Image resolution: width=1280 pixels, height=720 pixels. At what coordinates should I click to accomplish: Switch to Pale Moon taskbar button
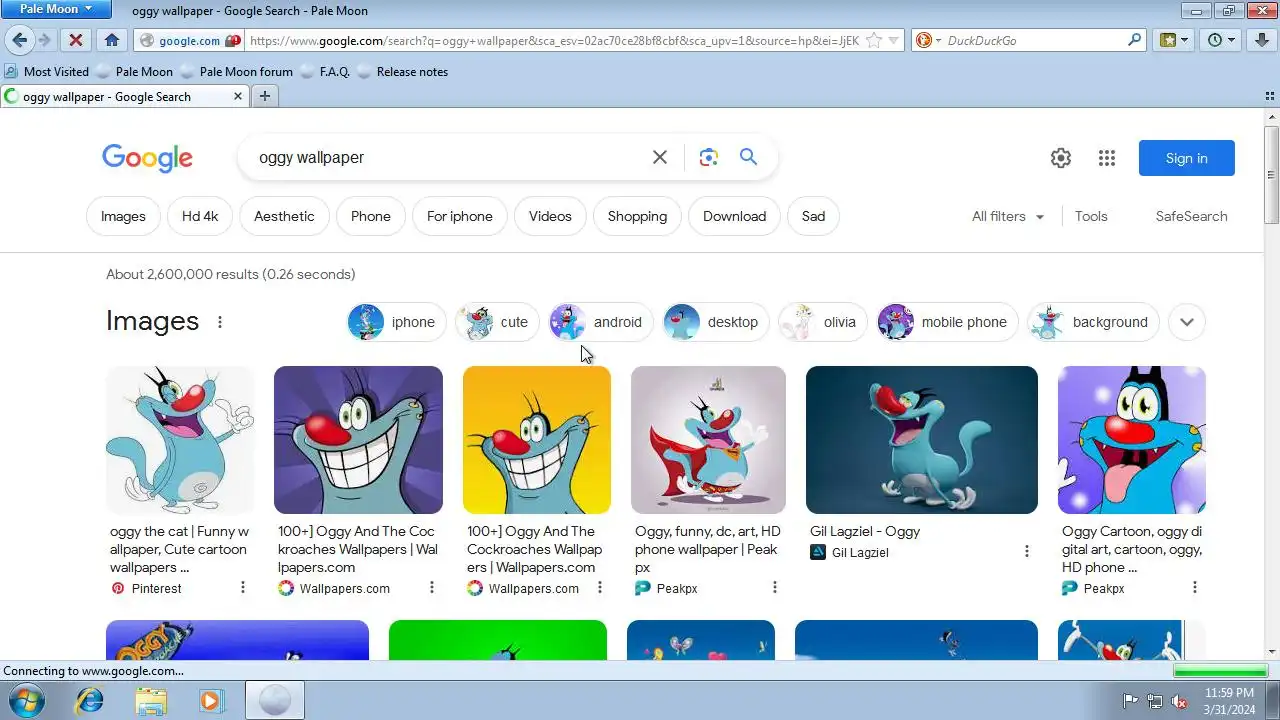coord(274,701)
